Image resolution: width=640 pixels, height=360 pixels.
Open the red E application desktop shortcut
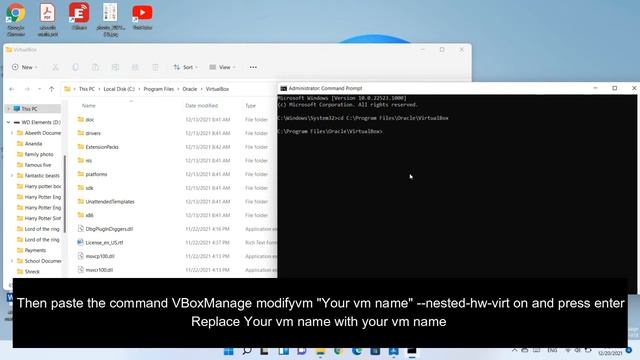[x=79, y=16]
